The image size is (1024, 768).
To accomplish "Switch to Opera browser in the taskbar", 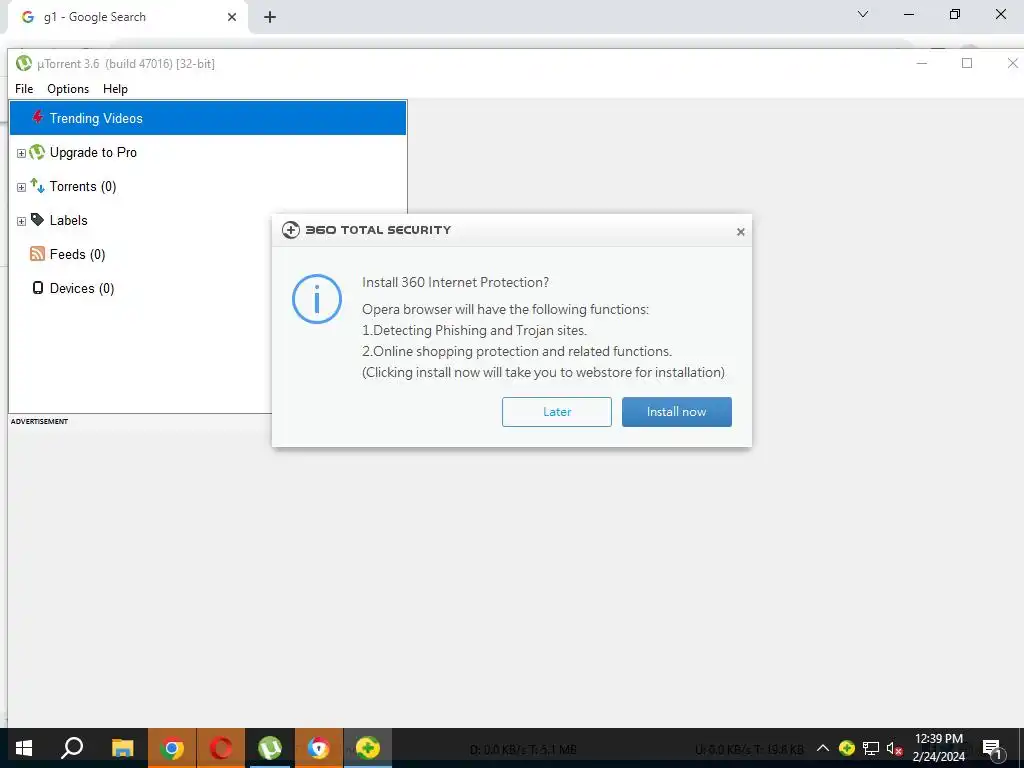I will pos(221,748).
